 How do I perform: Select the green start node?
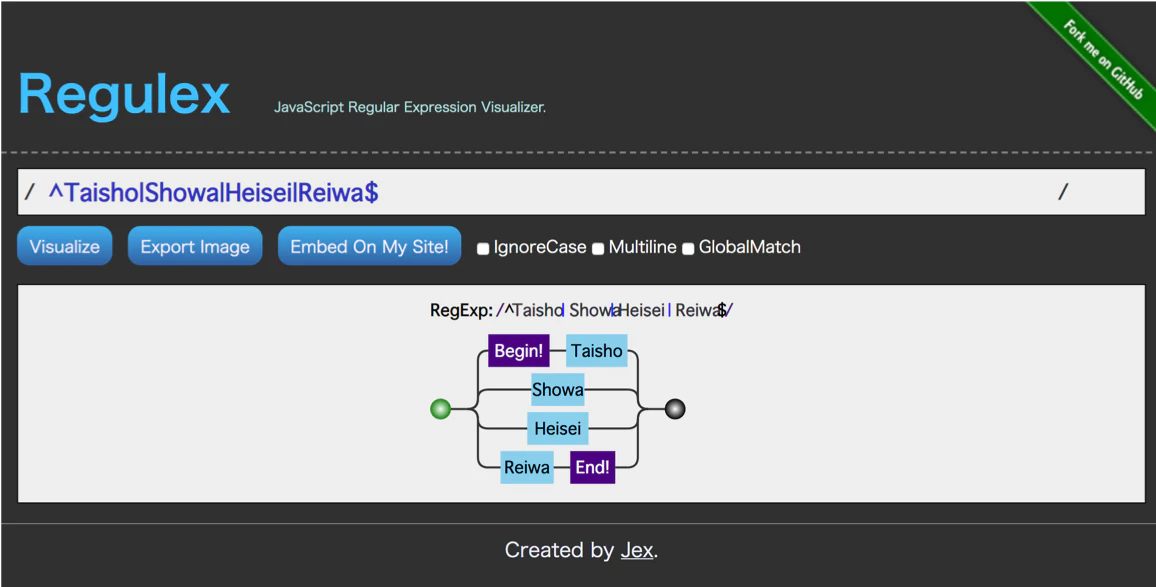[440, 409]
